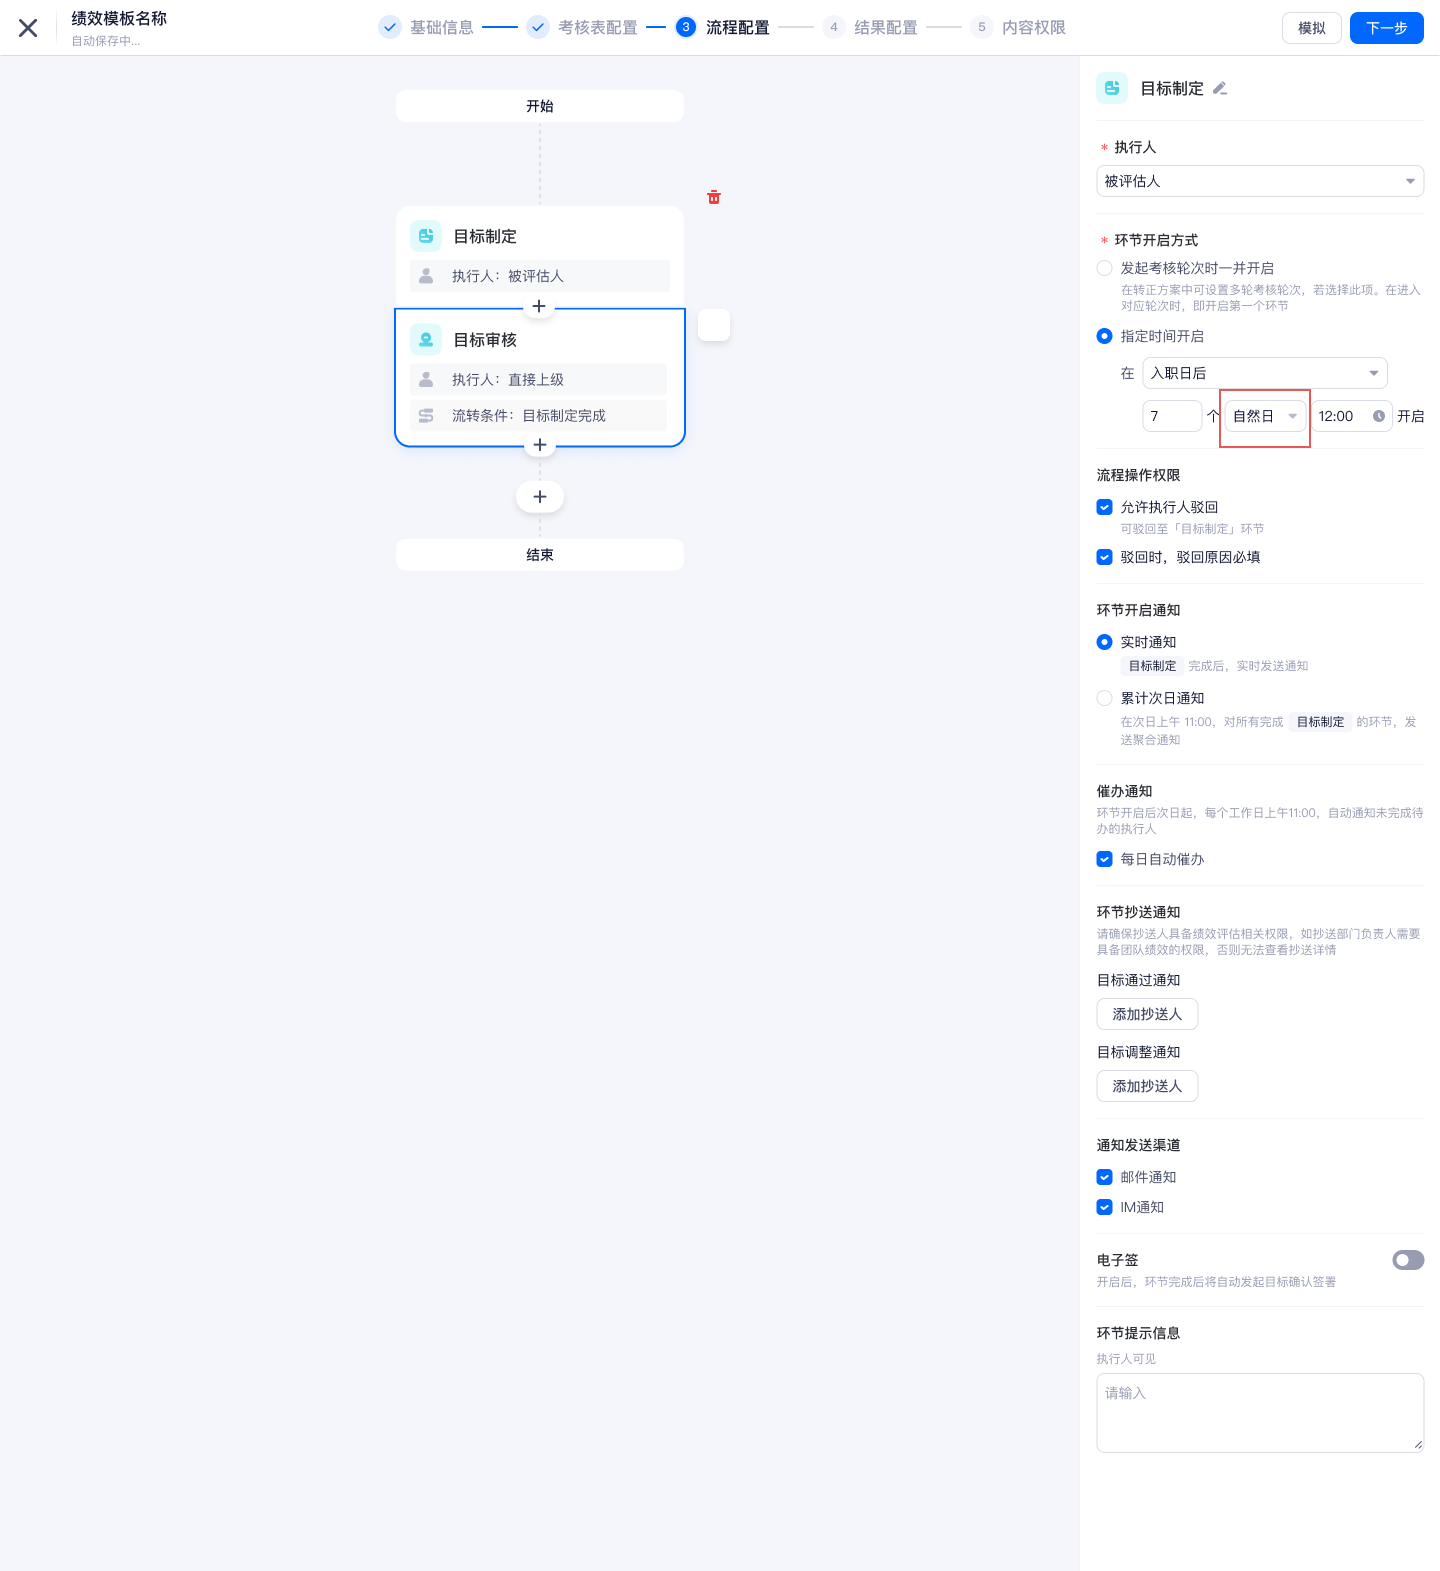
Task: Select 累计次日通知 radio option
Action: [1105, 698]
